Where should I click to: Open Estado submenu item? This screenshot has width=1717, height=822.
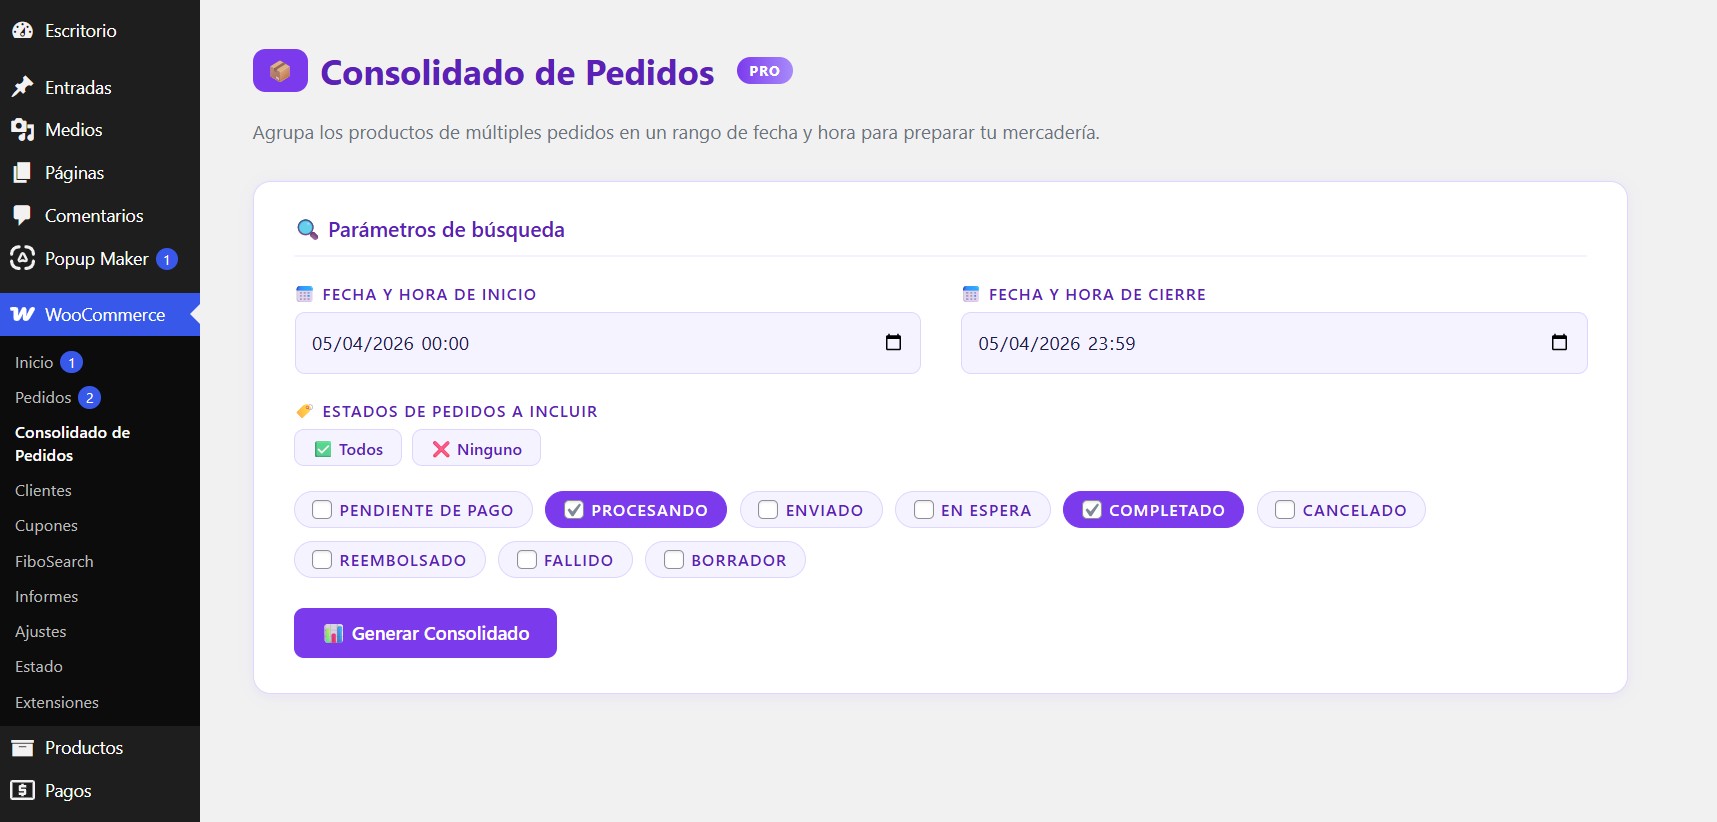pos(39,667)
